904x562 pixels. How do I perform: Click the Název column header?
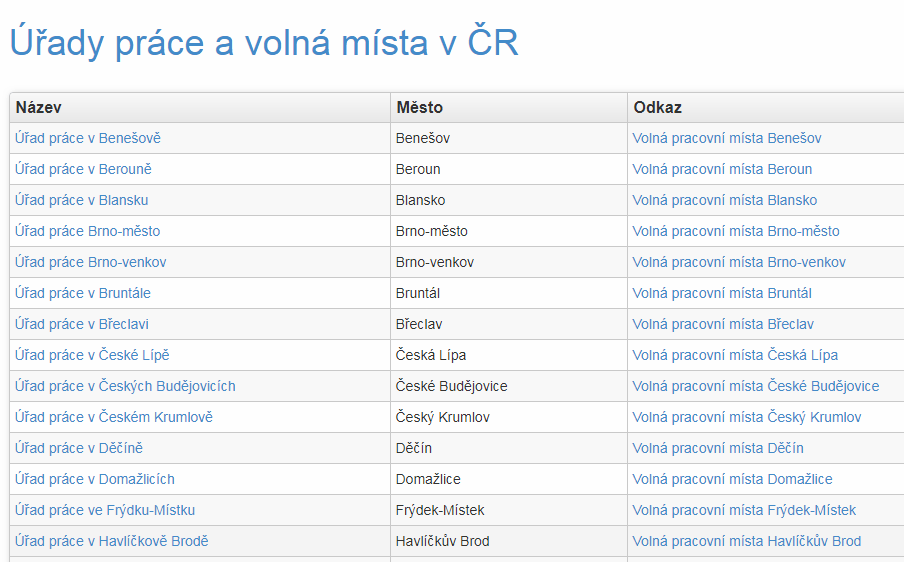coord(38,107)
